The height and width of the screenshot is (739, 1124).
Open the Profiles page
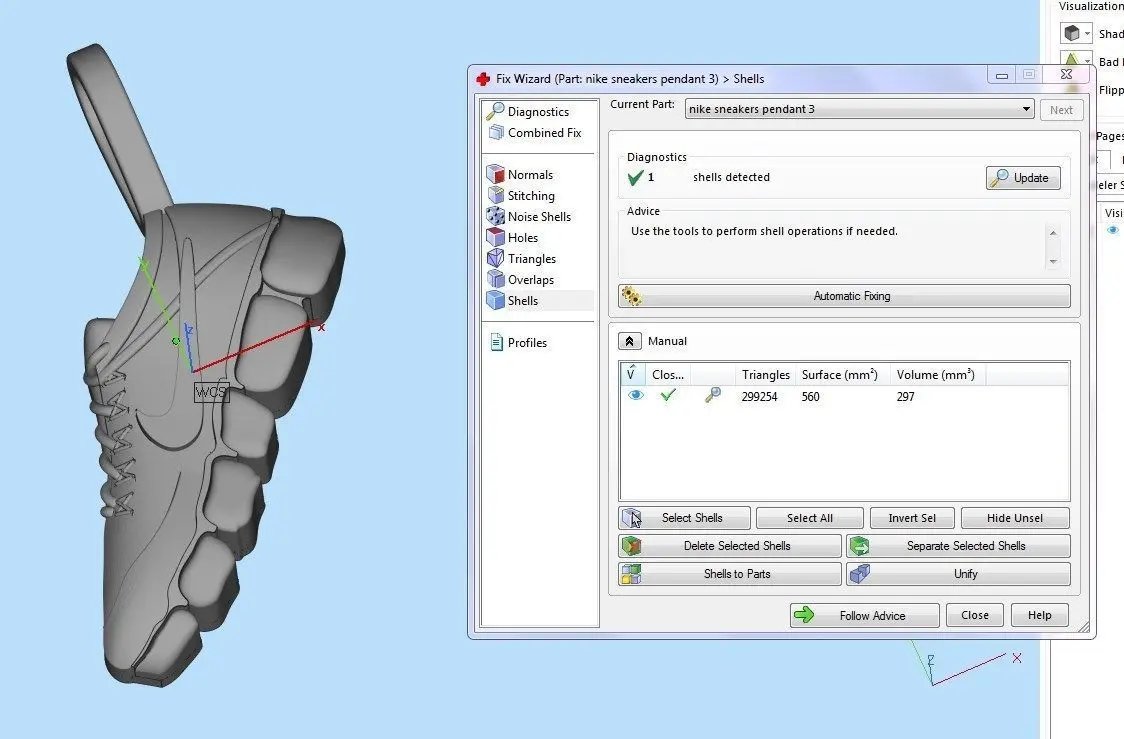(519, 343)
